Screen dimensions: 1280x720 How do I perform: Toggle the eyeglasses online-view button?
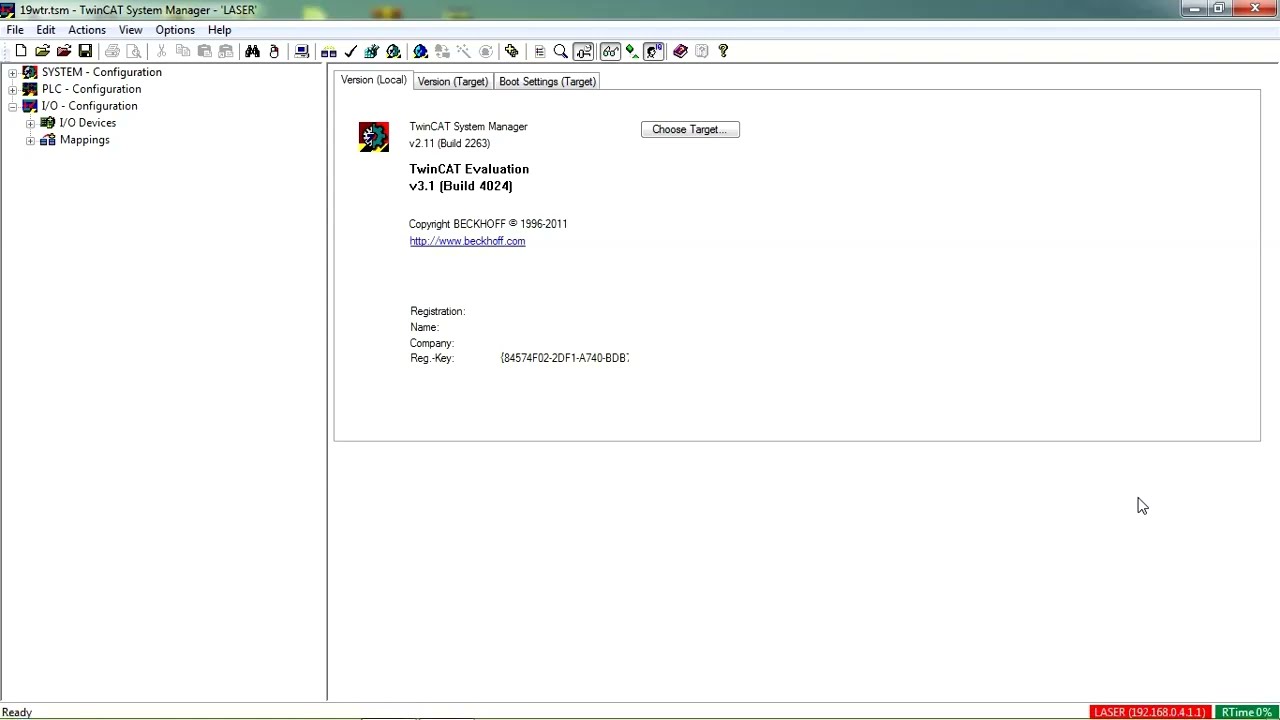coord(610,51)
